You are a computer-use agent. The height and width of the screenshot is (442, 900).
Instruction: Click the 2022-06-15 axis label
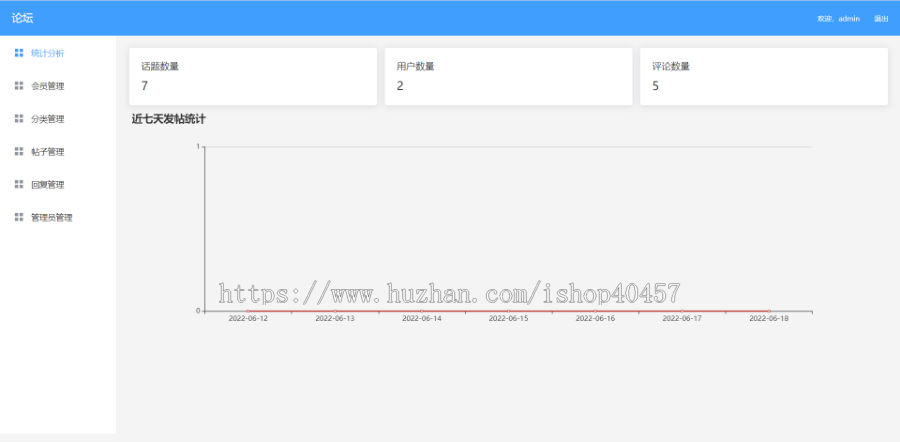tap(509, 318)
